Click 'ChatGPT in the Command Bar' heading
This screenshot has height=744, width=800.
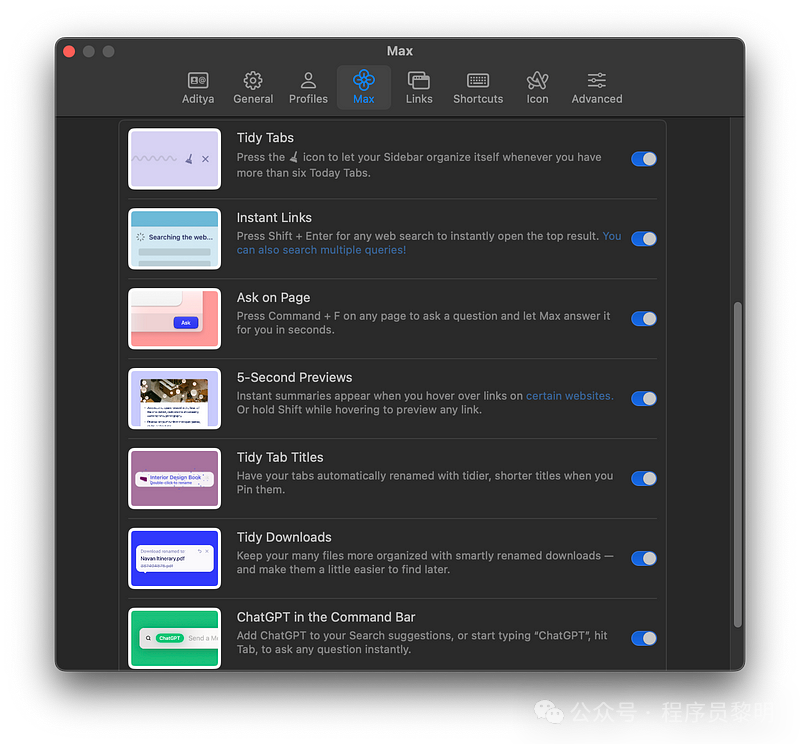[326, 617]
